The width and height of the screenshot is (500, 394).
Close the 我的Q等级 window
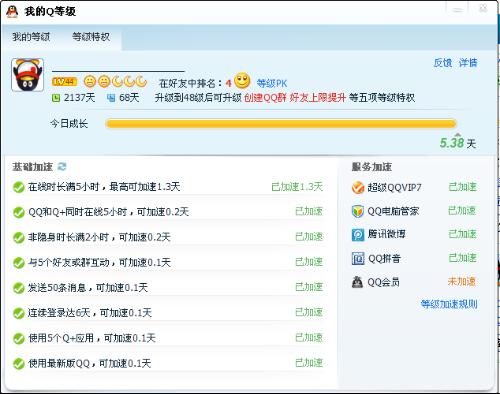point(482,9)
